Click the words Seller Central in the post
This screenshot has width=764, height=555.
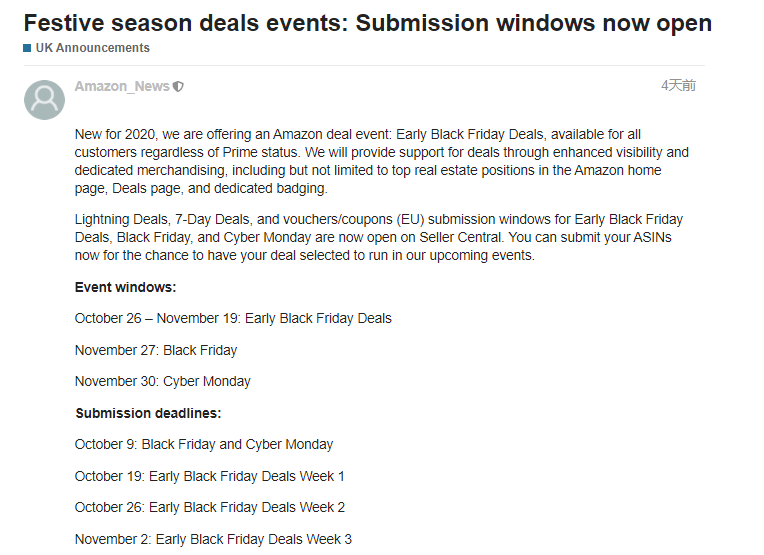(460, 237)
